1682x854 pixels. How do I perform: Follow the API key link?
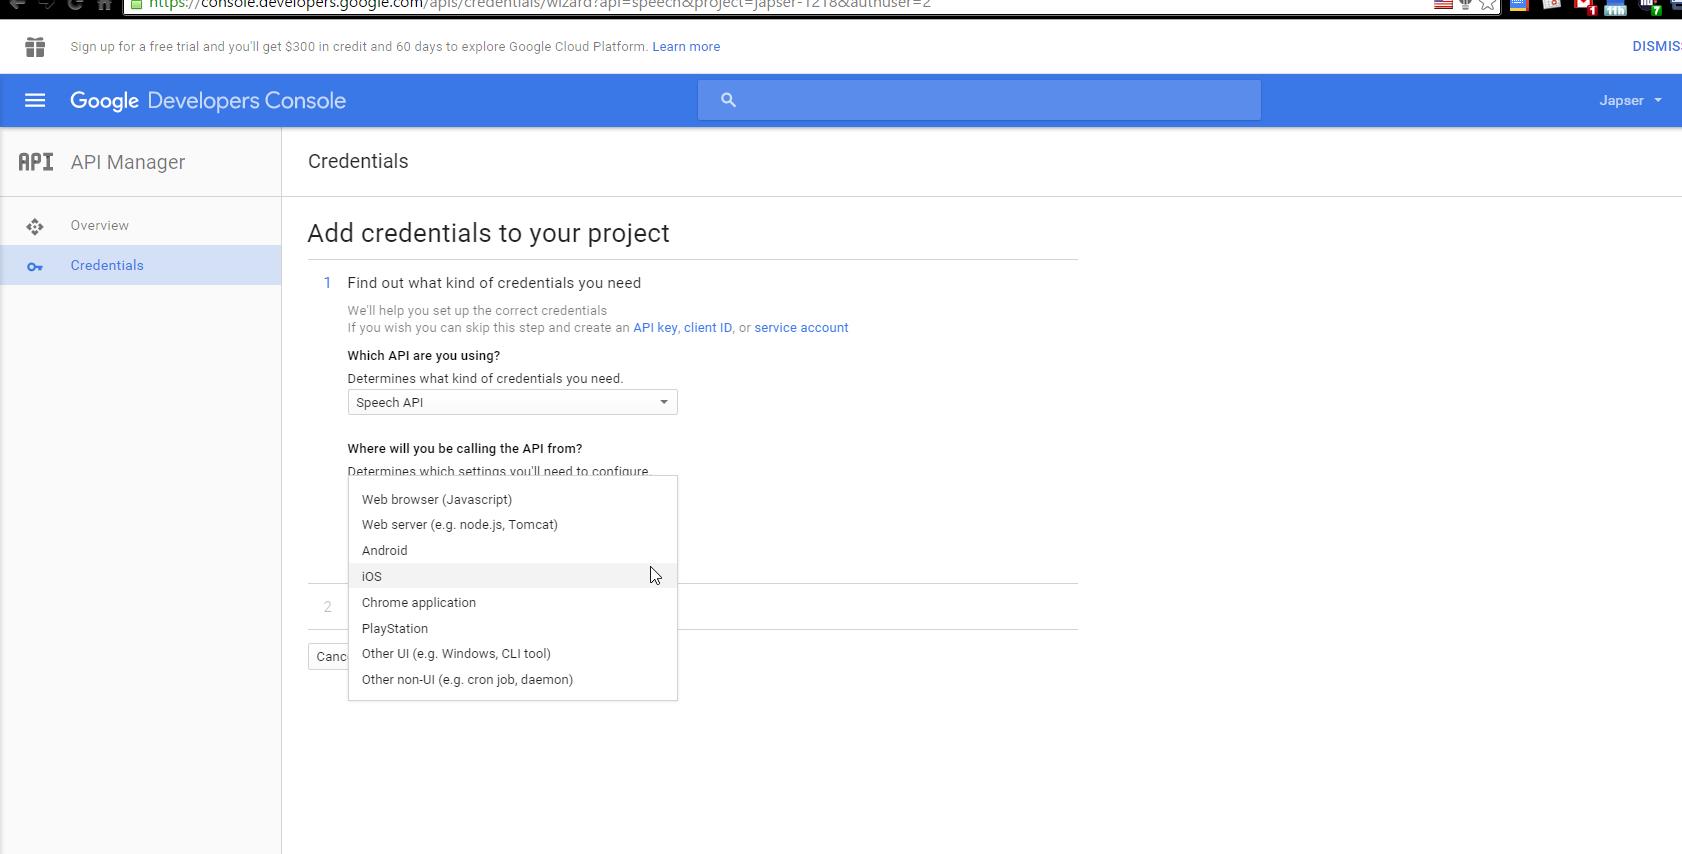[x=655, y=327]
